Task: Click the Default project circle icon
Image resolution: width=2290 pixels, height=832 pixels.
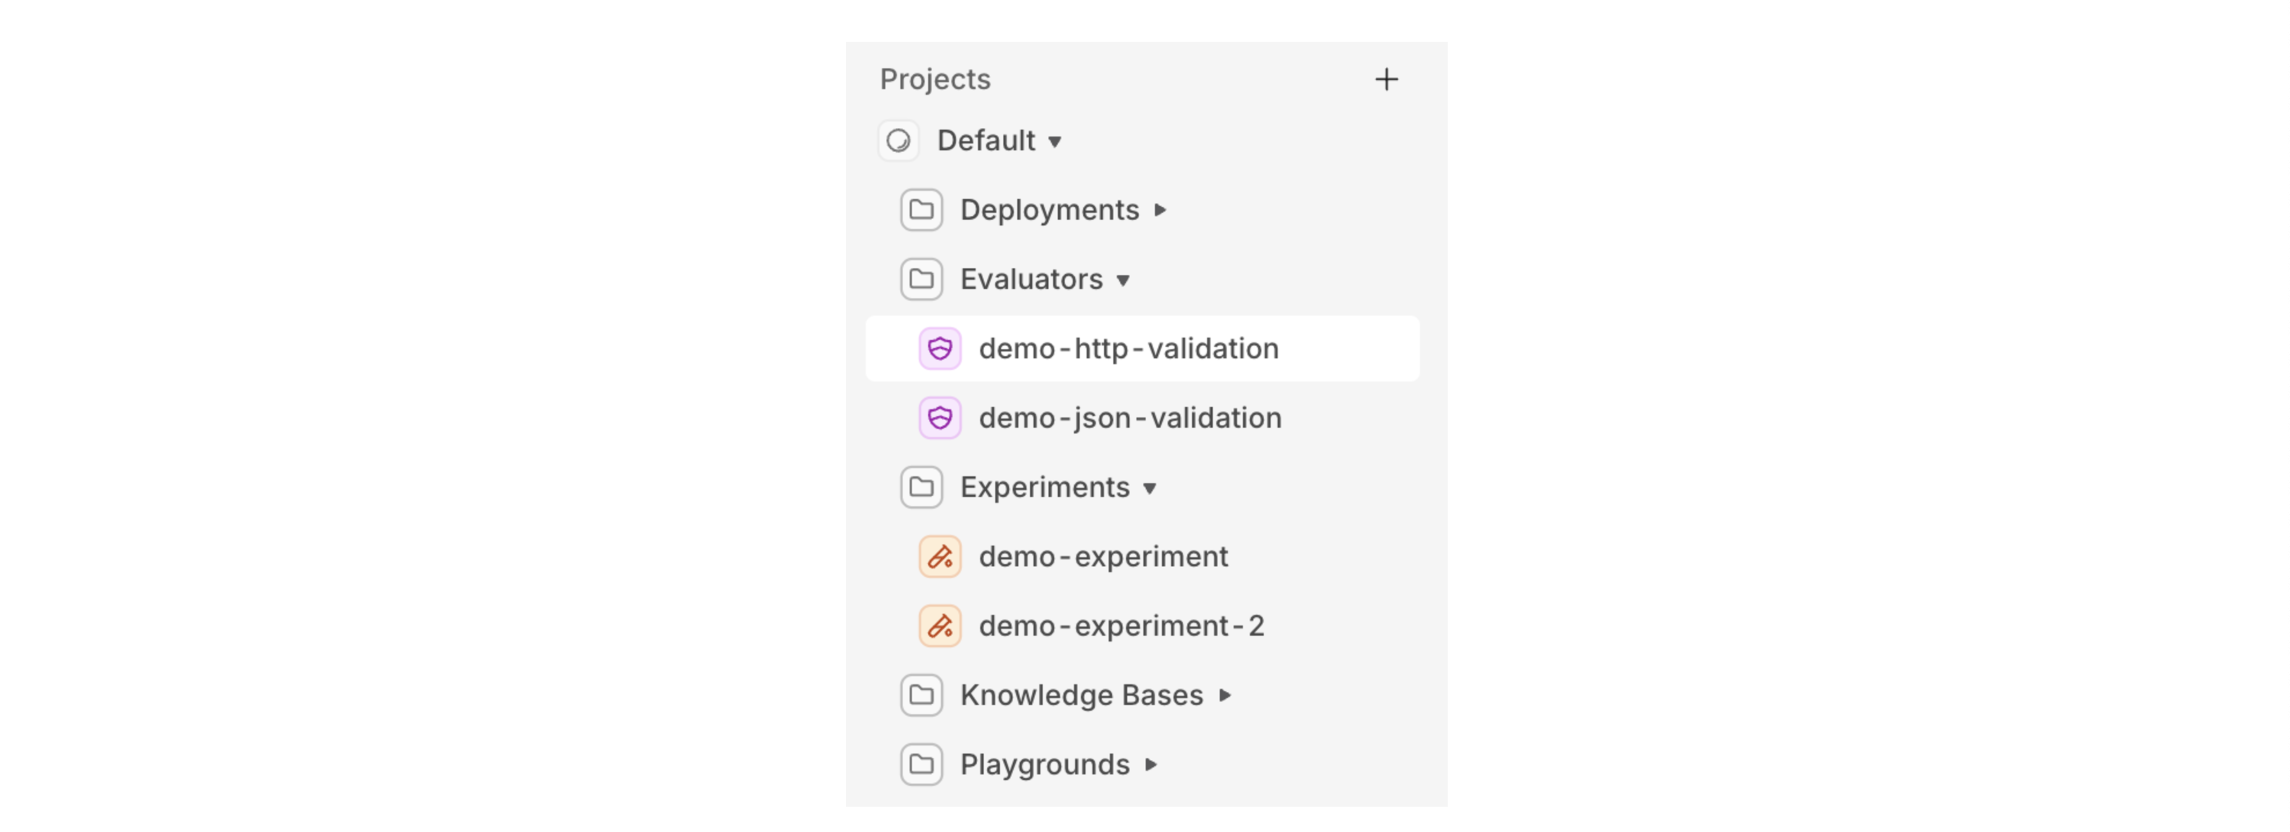Action: click(898, 141)
